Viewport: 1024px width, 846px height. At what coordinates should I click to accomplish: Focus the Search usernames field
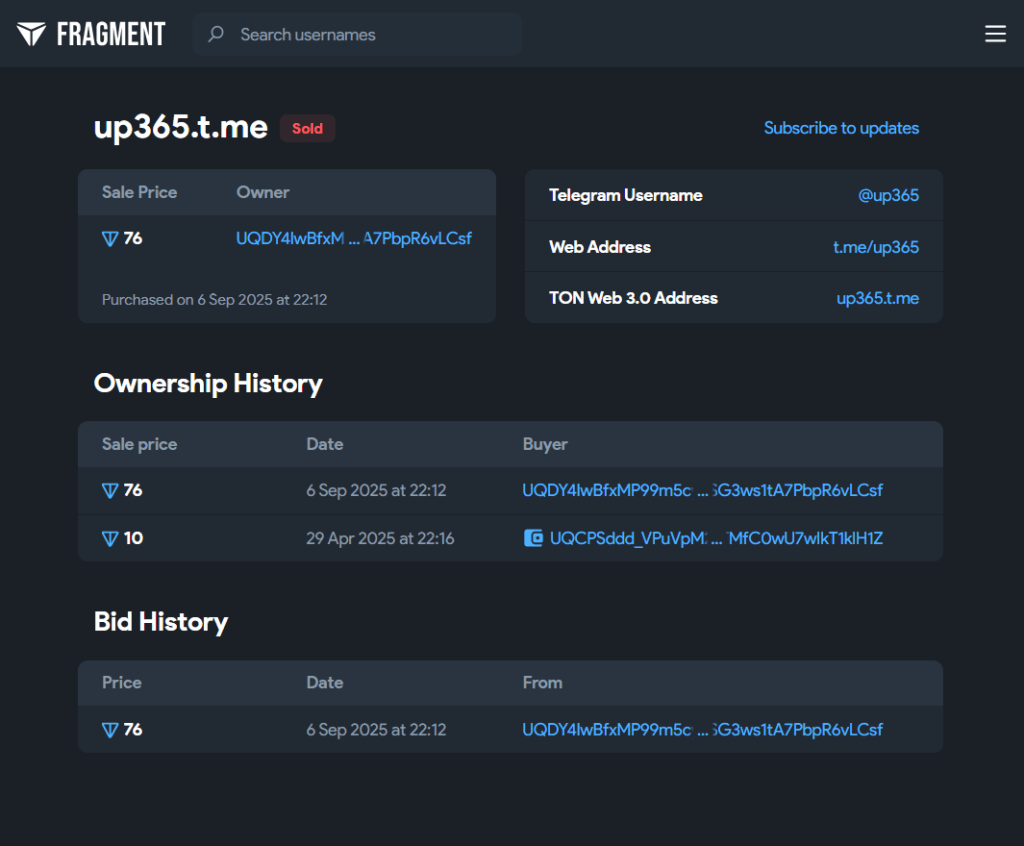pyautogui.click(x=370, y=34)
